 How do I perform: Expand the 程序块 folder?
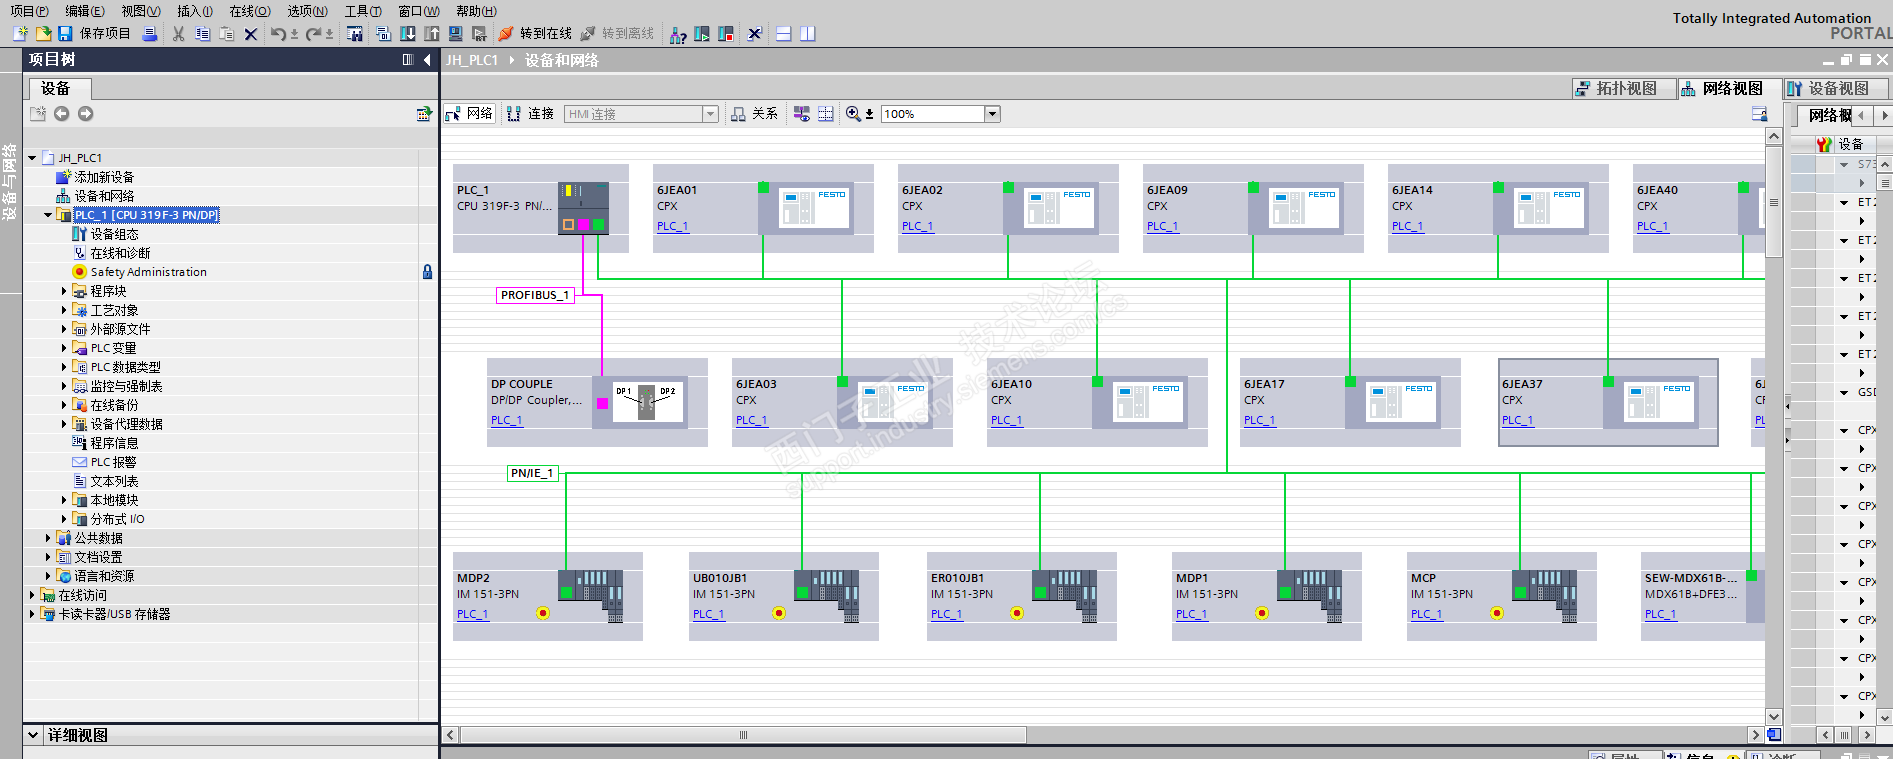click(64, 291)
